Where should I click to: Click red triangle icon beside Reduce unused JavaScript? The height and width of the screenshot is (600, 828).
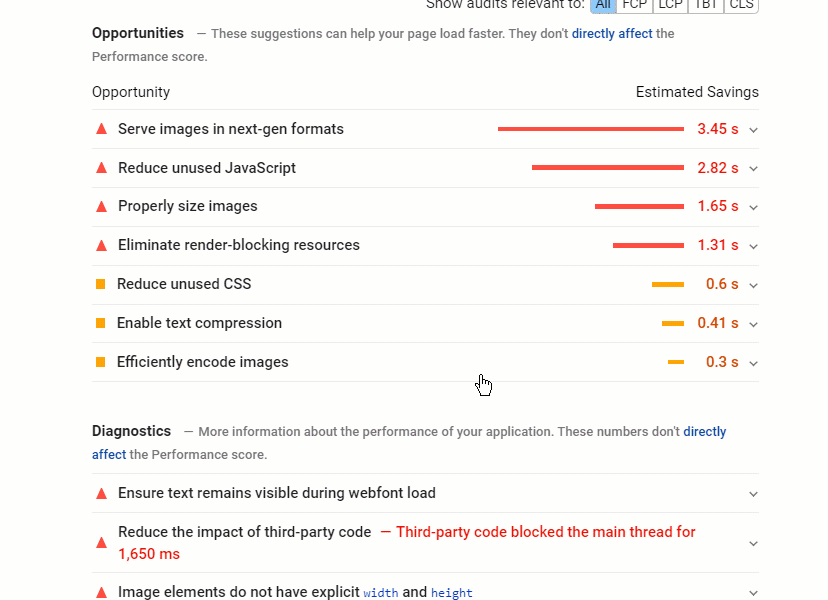point(101,168)
